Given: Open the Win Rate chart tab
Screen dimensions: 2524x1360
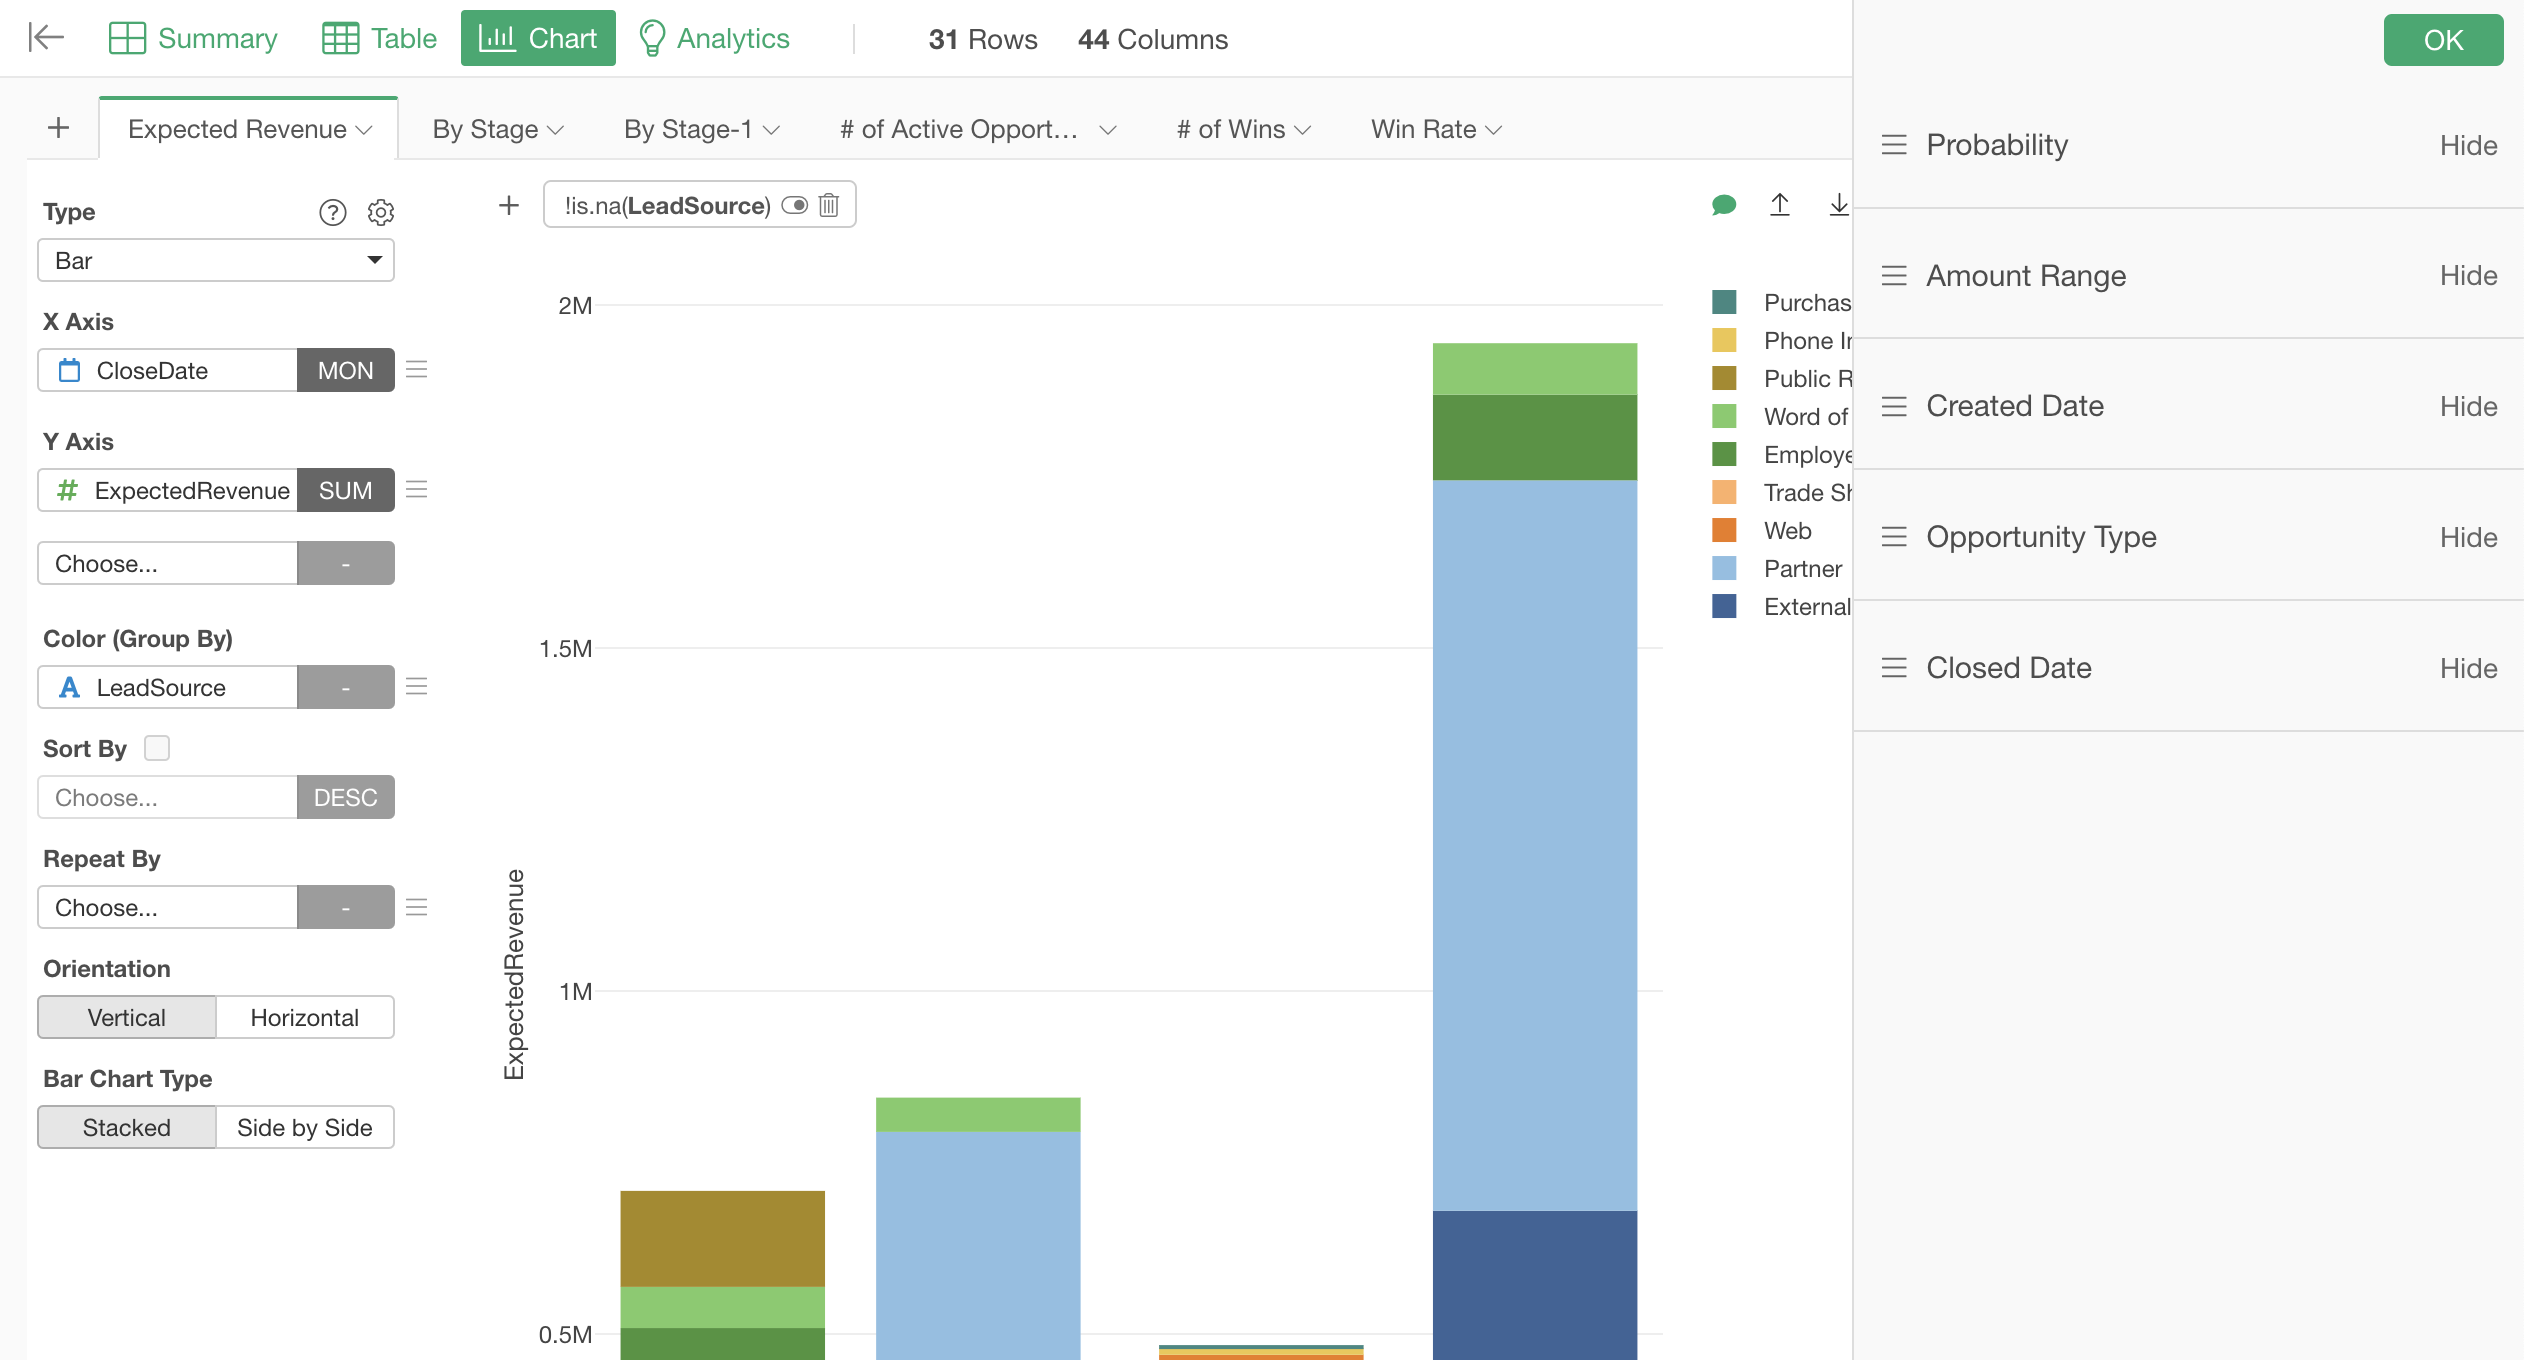Looking at the screenshot, I should pos(1423,129).
